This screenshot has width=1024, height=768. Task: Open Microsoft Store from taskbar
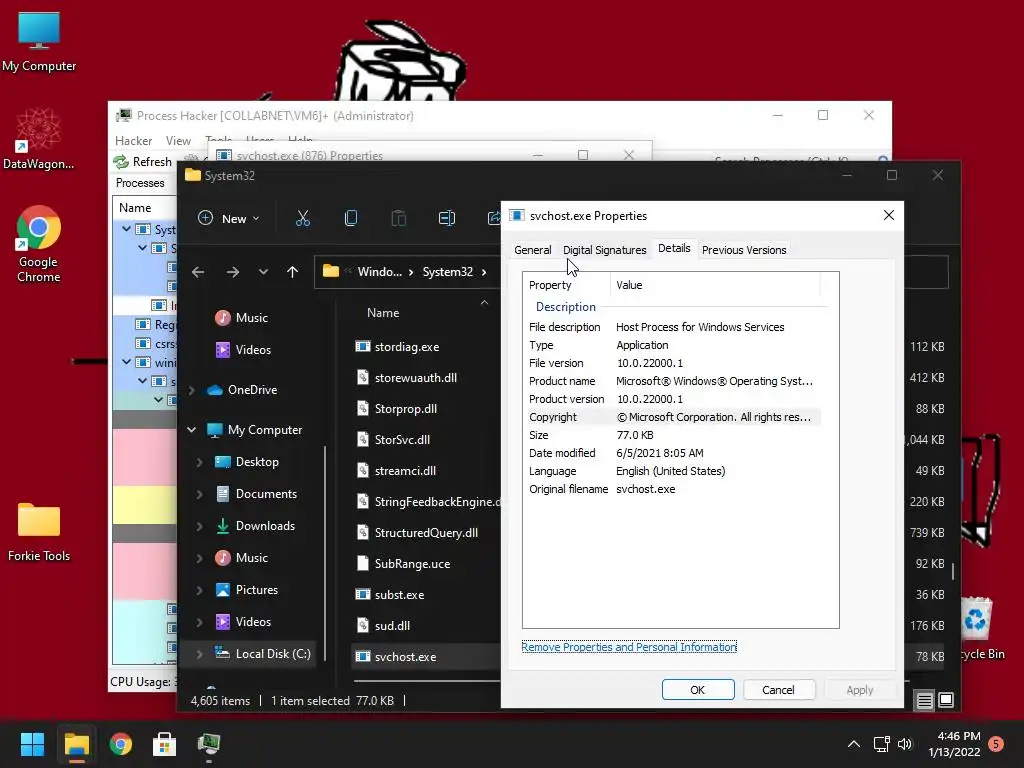(x=165, y=744)
